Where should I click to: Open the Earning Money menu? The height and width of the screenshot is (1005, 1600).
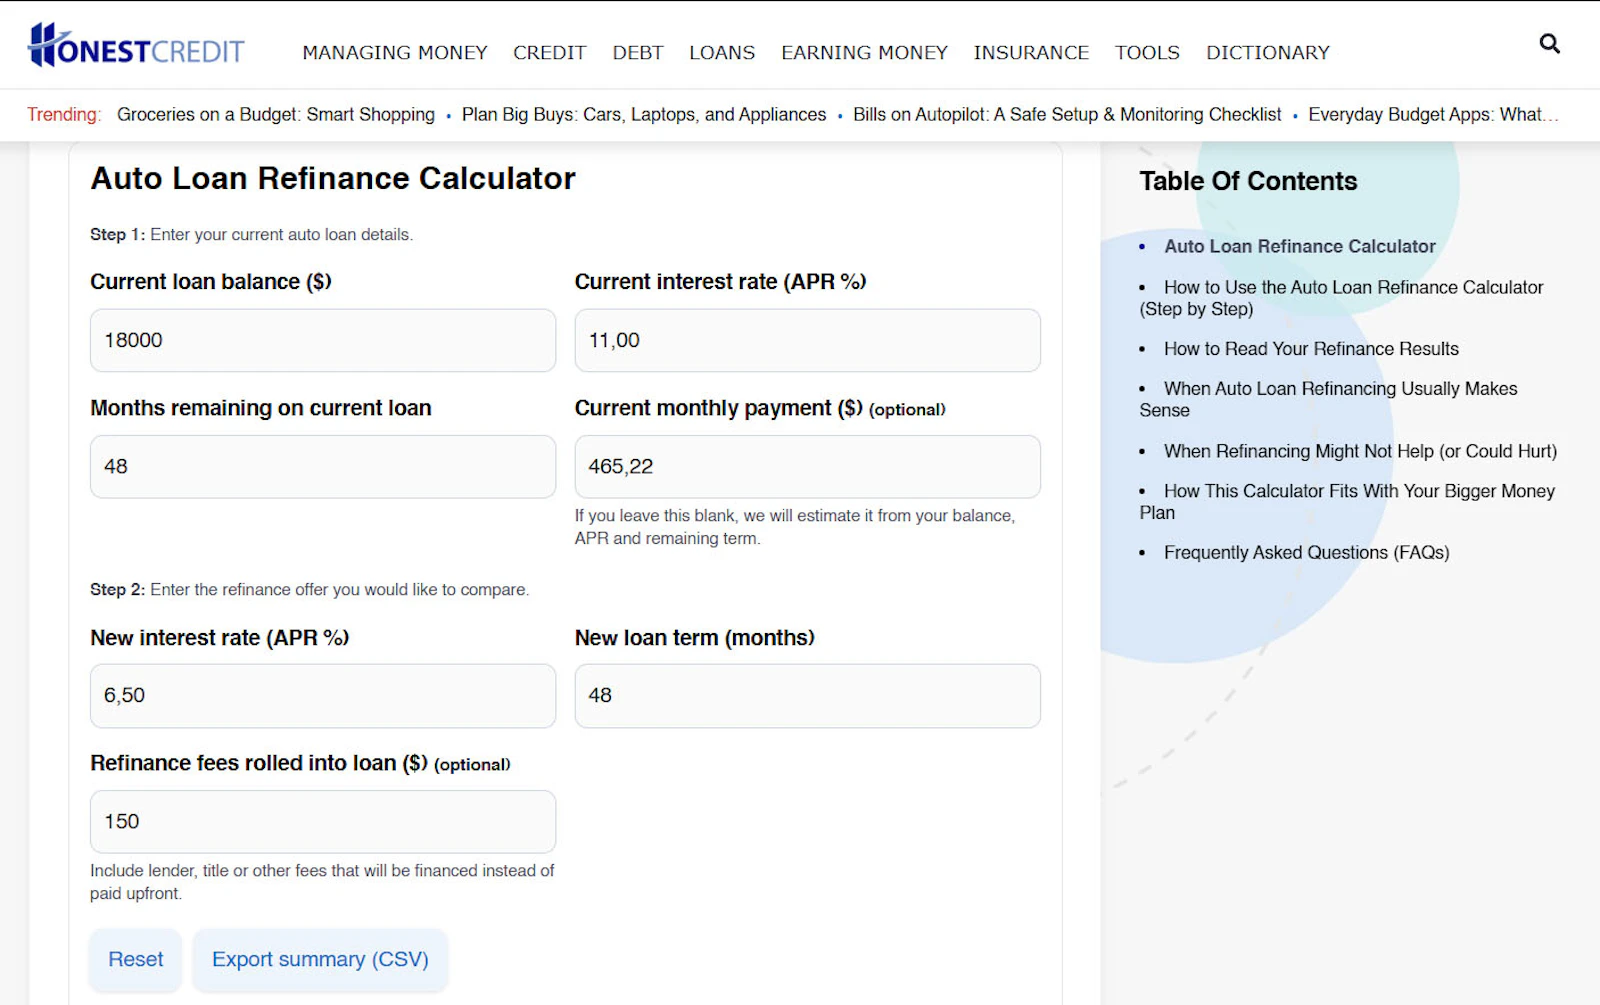[864, 52]
